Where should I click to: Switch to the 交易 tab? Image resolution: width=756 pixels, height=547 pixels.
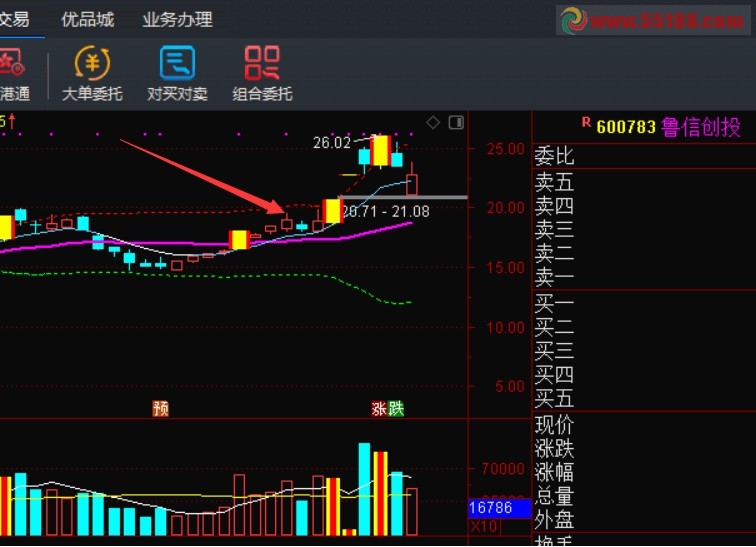point(14,20)
